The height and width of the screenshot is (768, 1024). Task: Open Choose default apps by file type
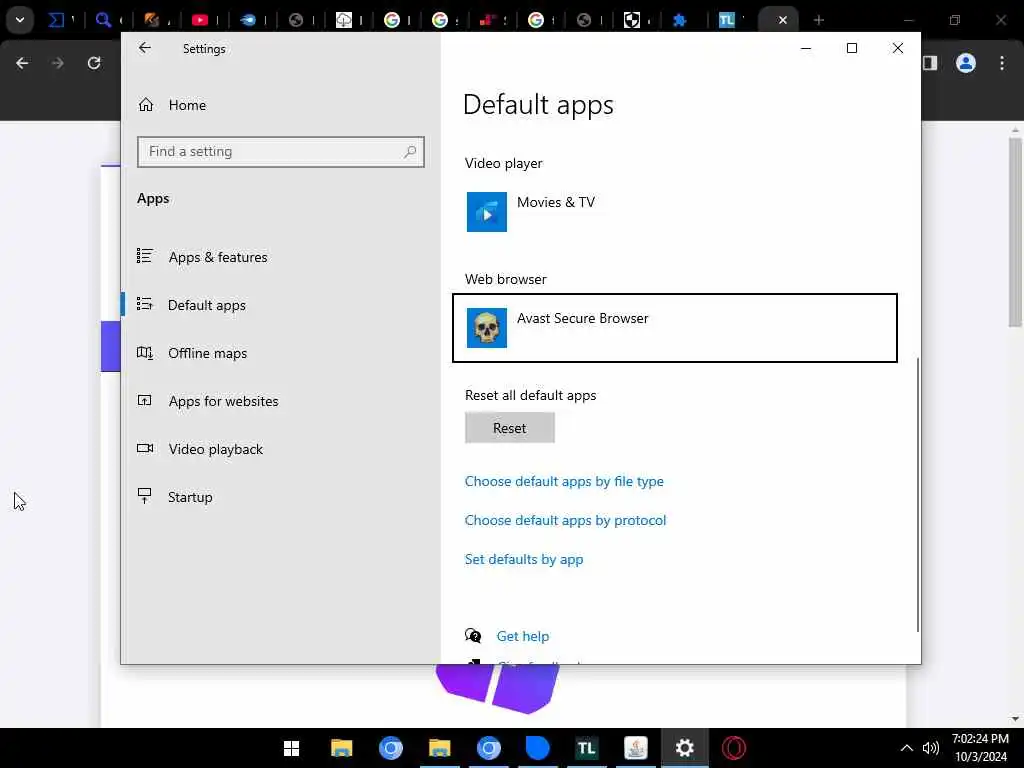point(564,481)
